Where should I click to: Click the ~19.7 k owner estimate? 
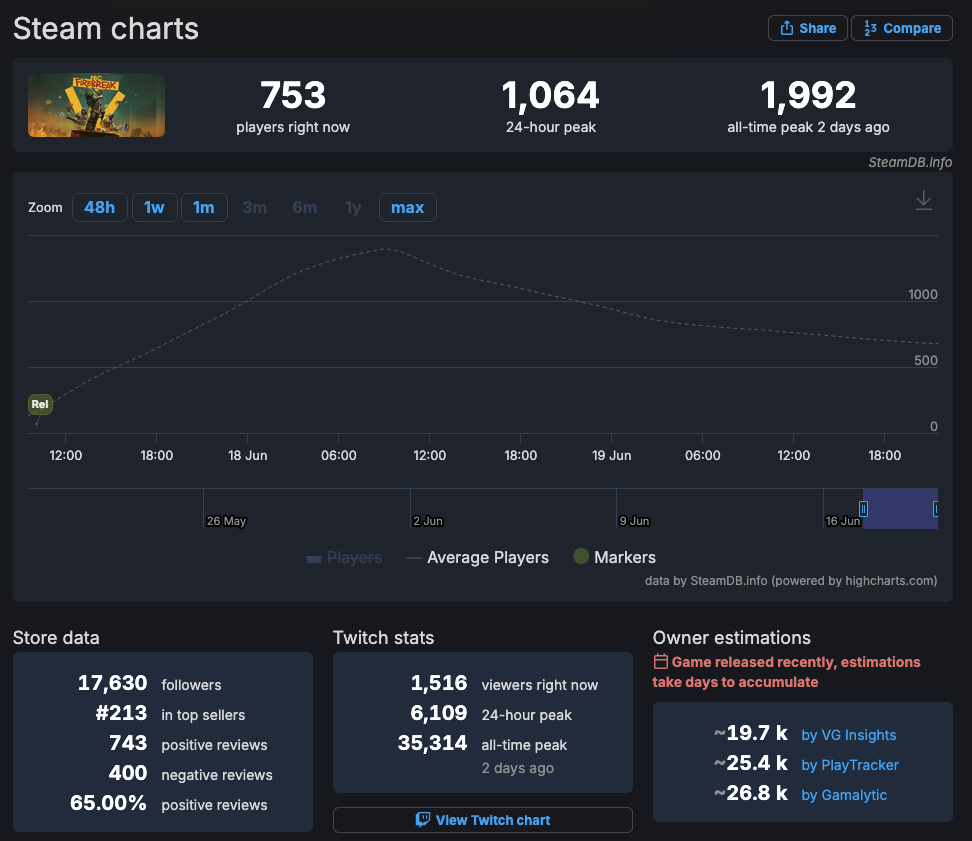751,733
